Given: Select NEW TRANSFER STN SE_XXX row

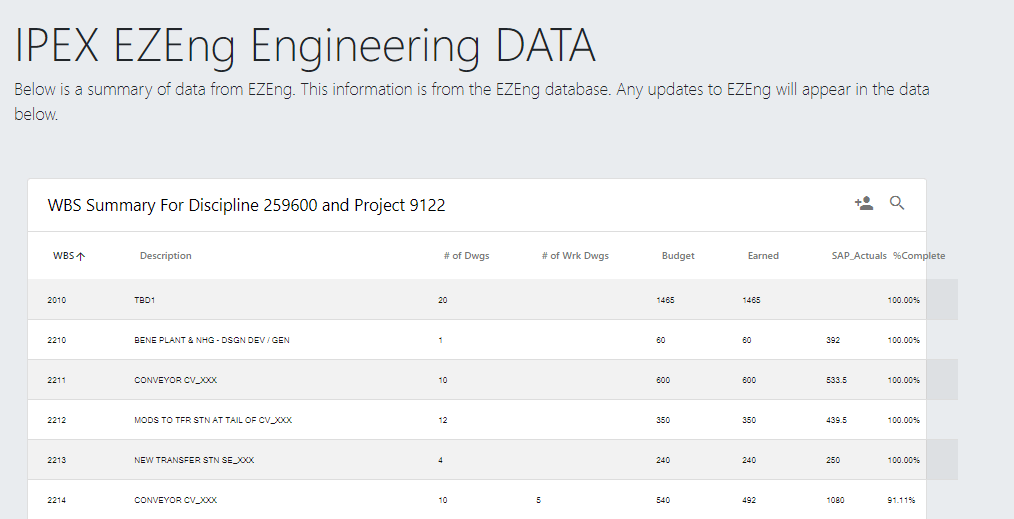Looking at the screenshot, I should tap(194, 460).
